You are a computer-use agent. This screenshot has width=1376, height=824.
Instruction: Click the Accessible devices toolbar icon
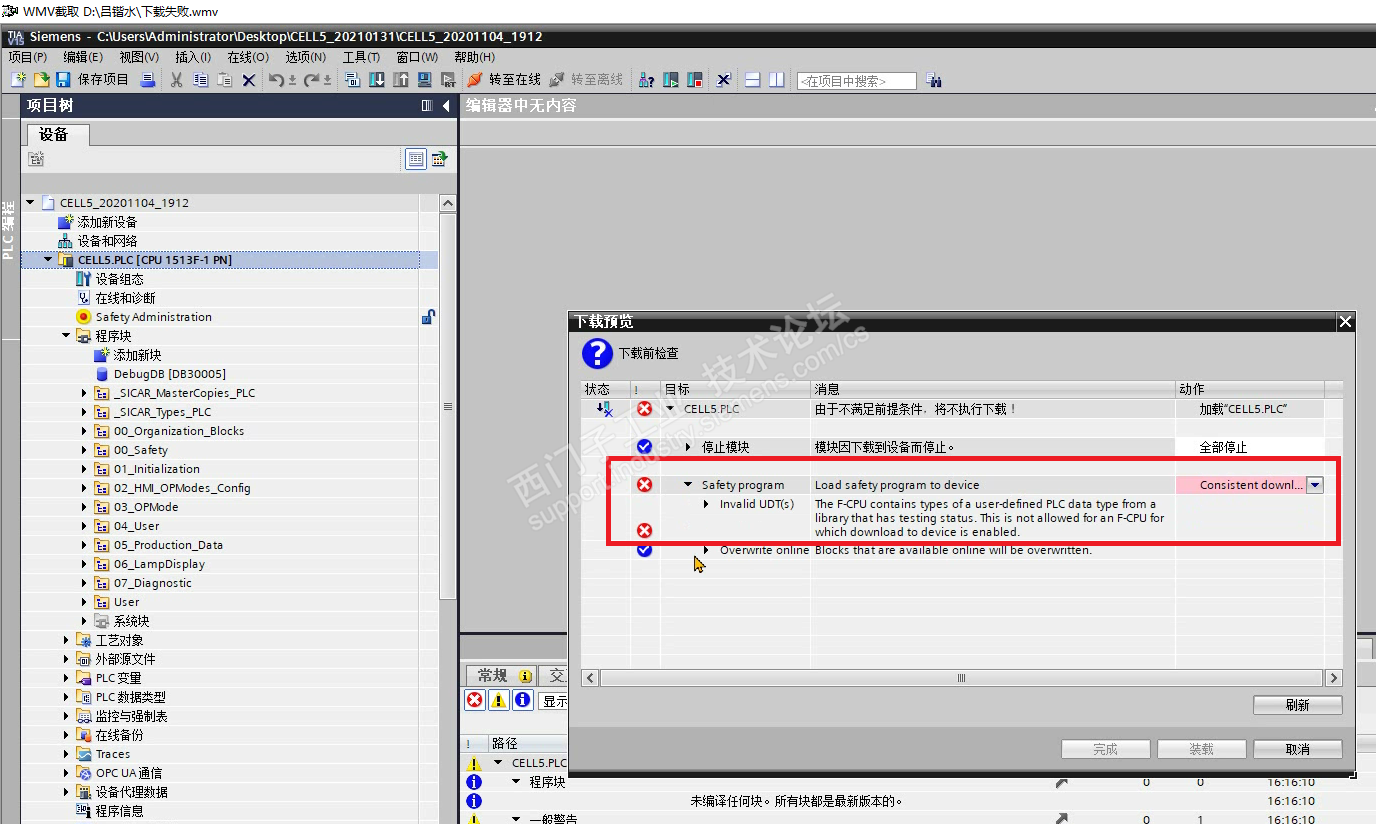pyautogui.click(x=647, y=80)
